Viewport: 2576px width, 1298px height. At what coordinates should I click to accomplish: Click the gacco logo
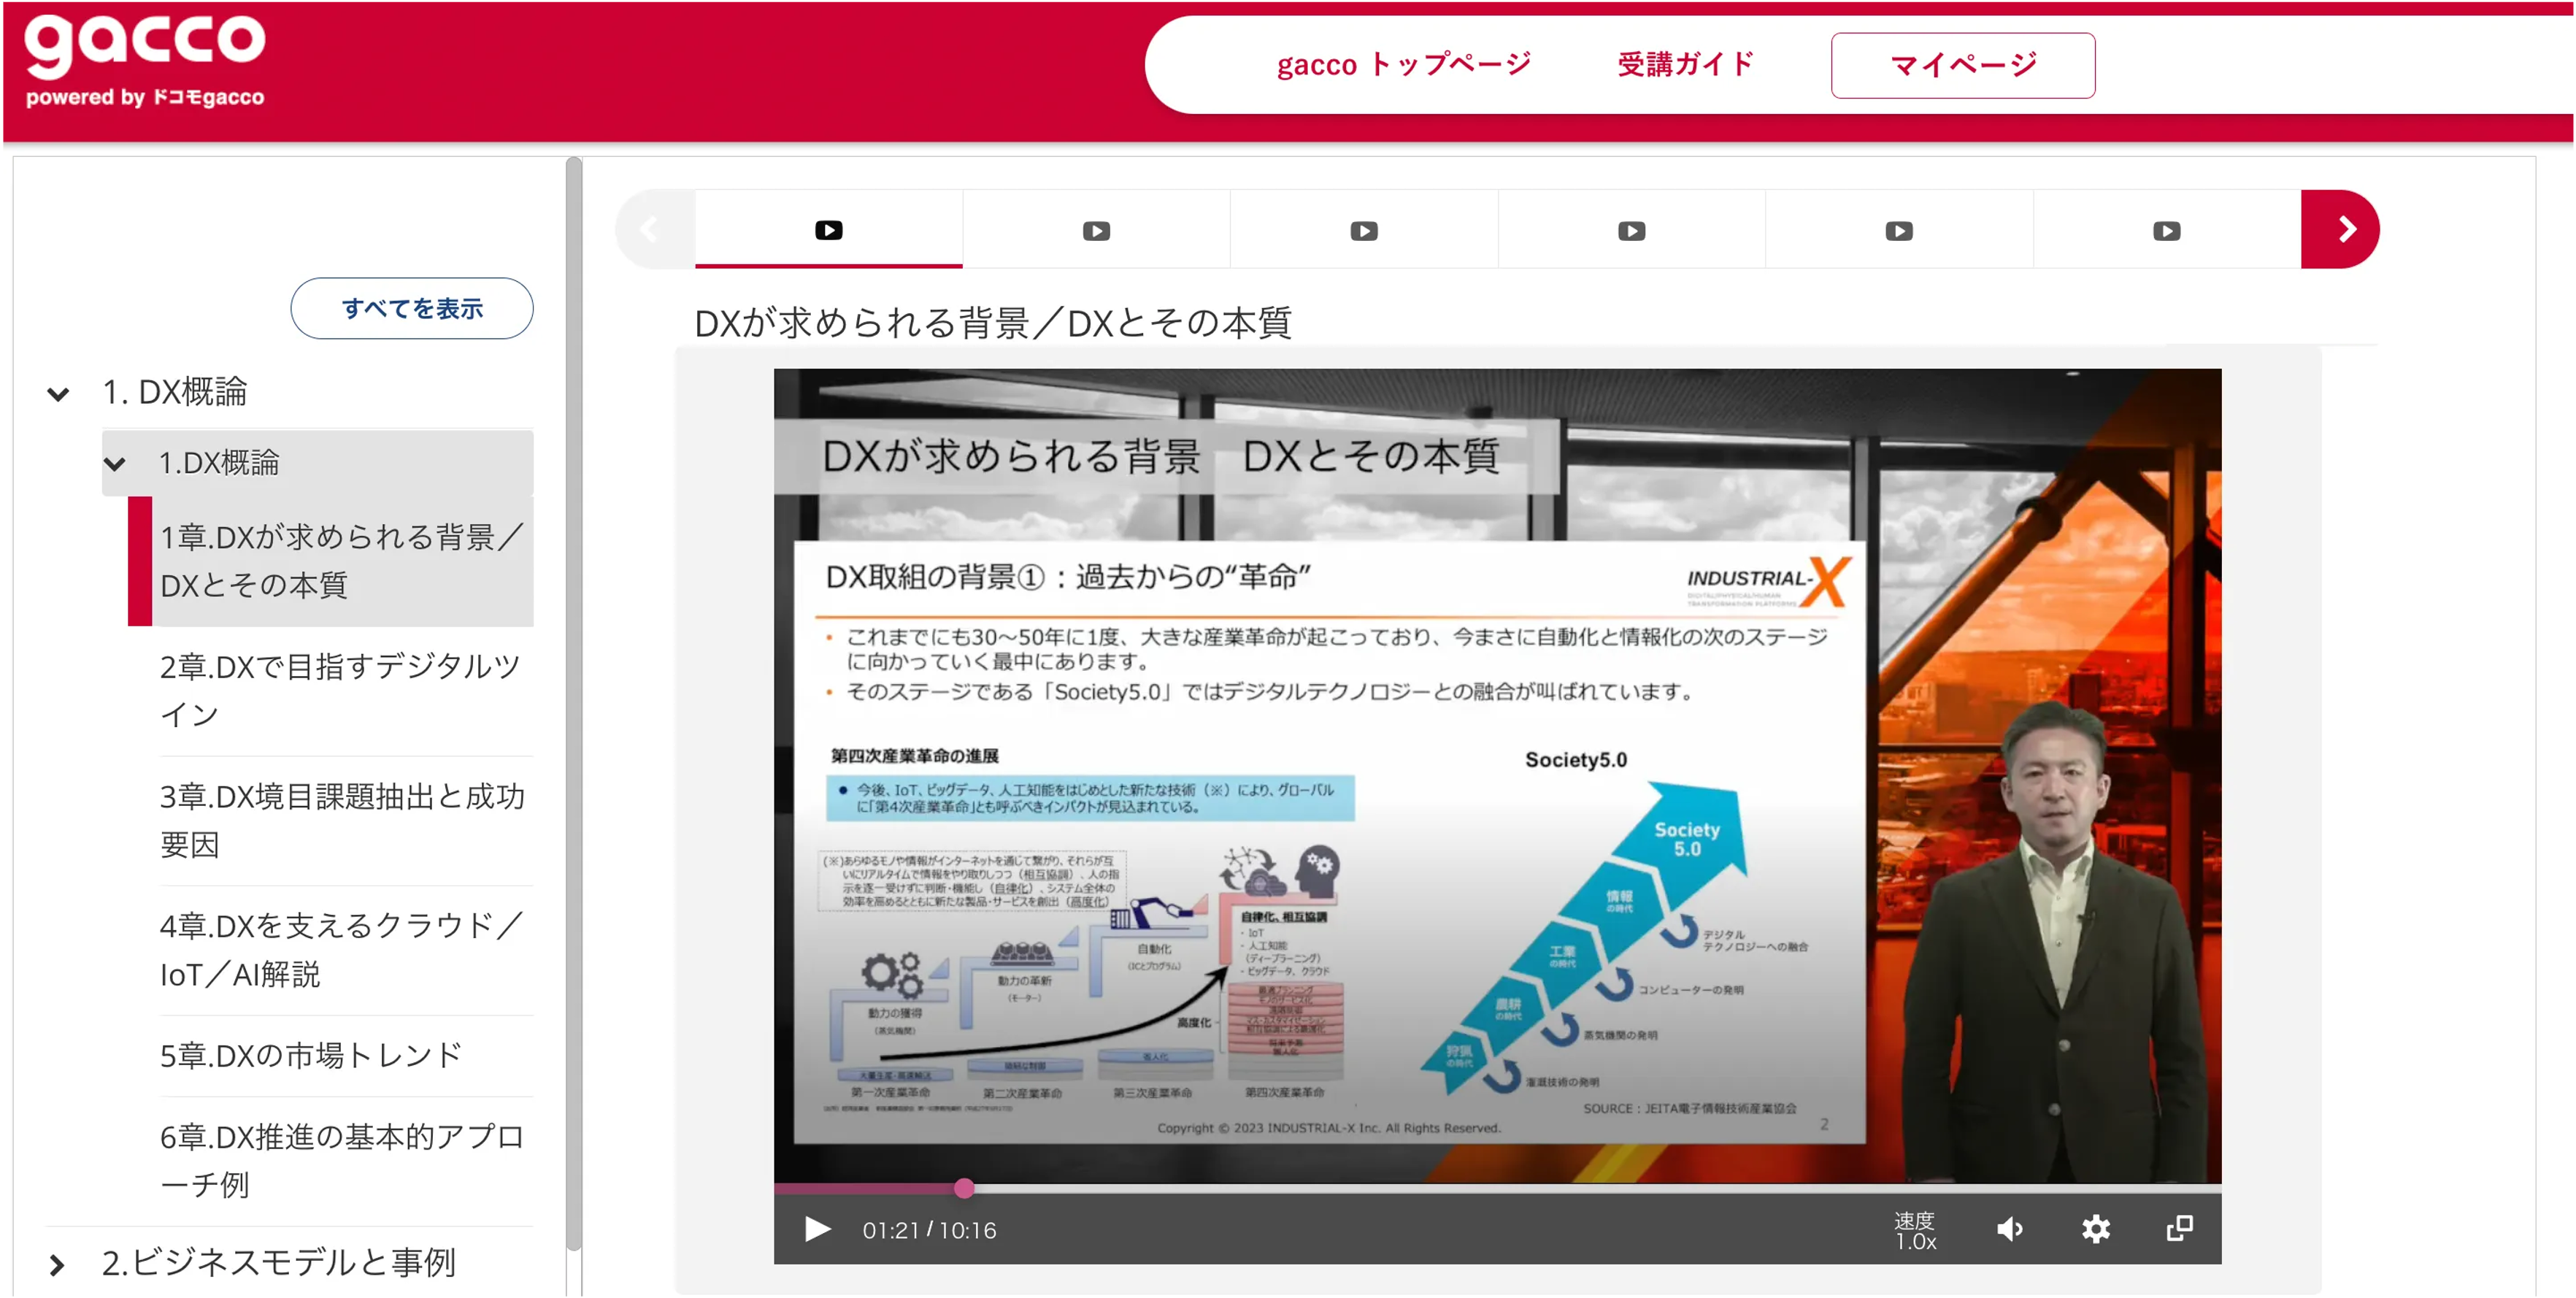point(145,60)
